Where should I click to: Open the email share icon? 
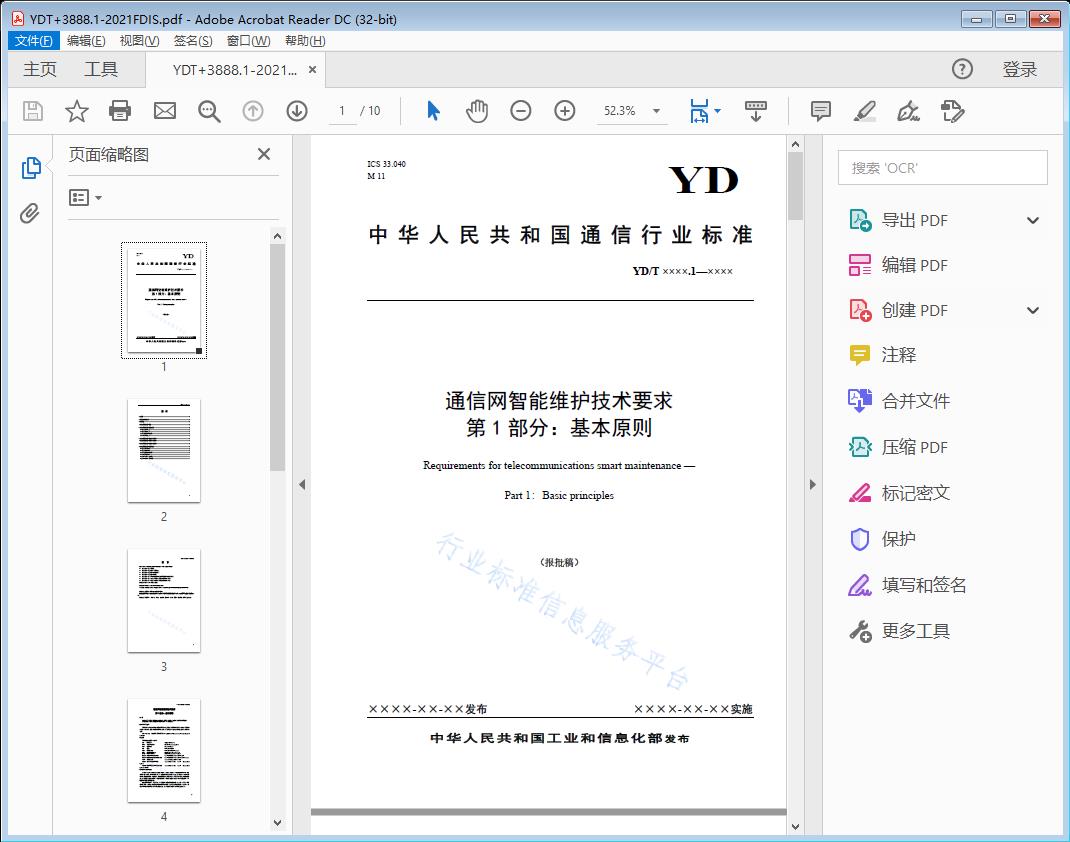pyautogui.click(x=164, y=111)
